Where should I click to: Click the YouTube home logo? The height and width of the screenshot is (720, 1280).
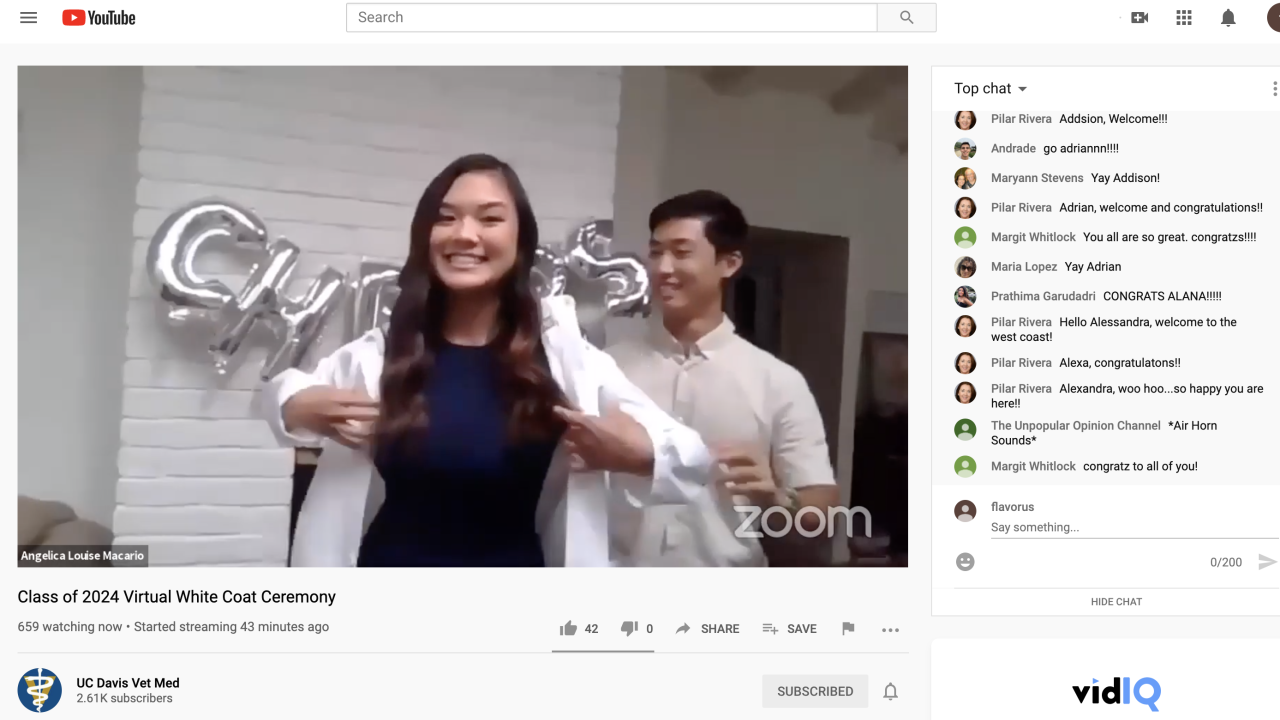point(99,18)
